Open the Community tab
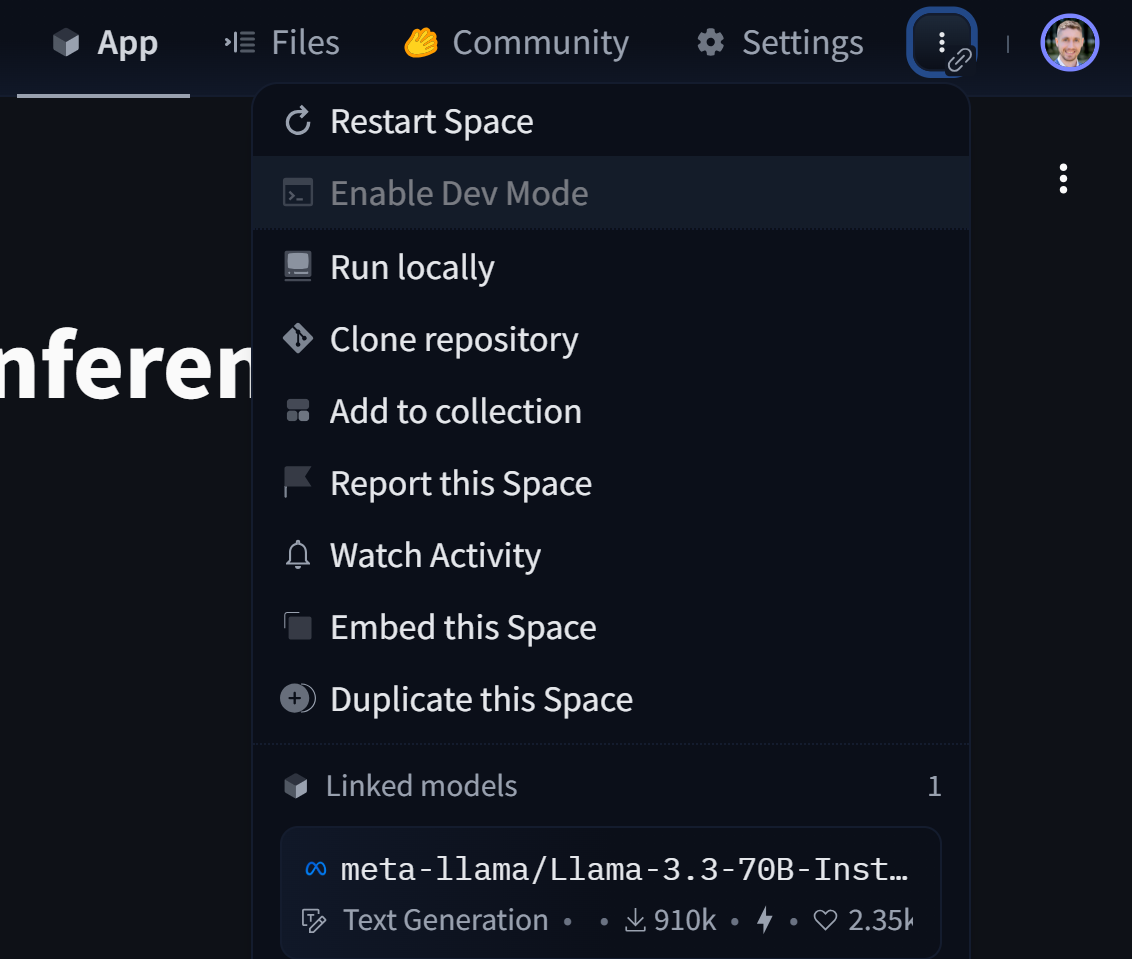1132x959 pixels. coord(516,43)
